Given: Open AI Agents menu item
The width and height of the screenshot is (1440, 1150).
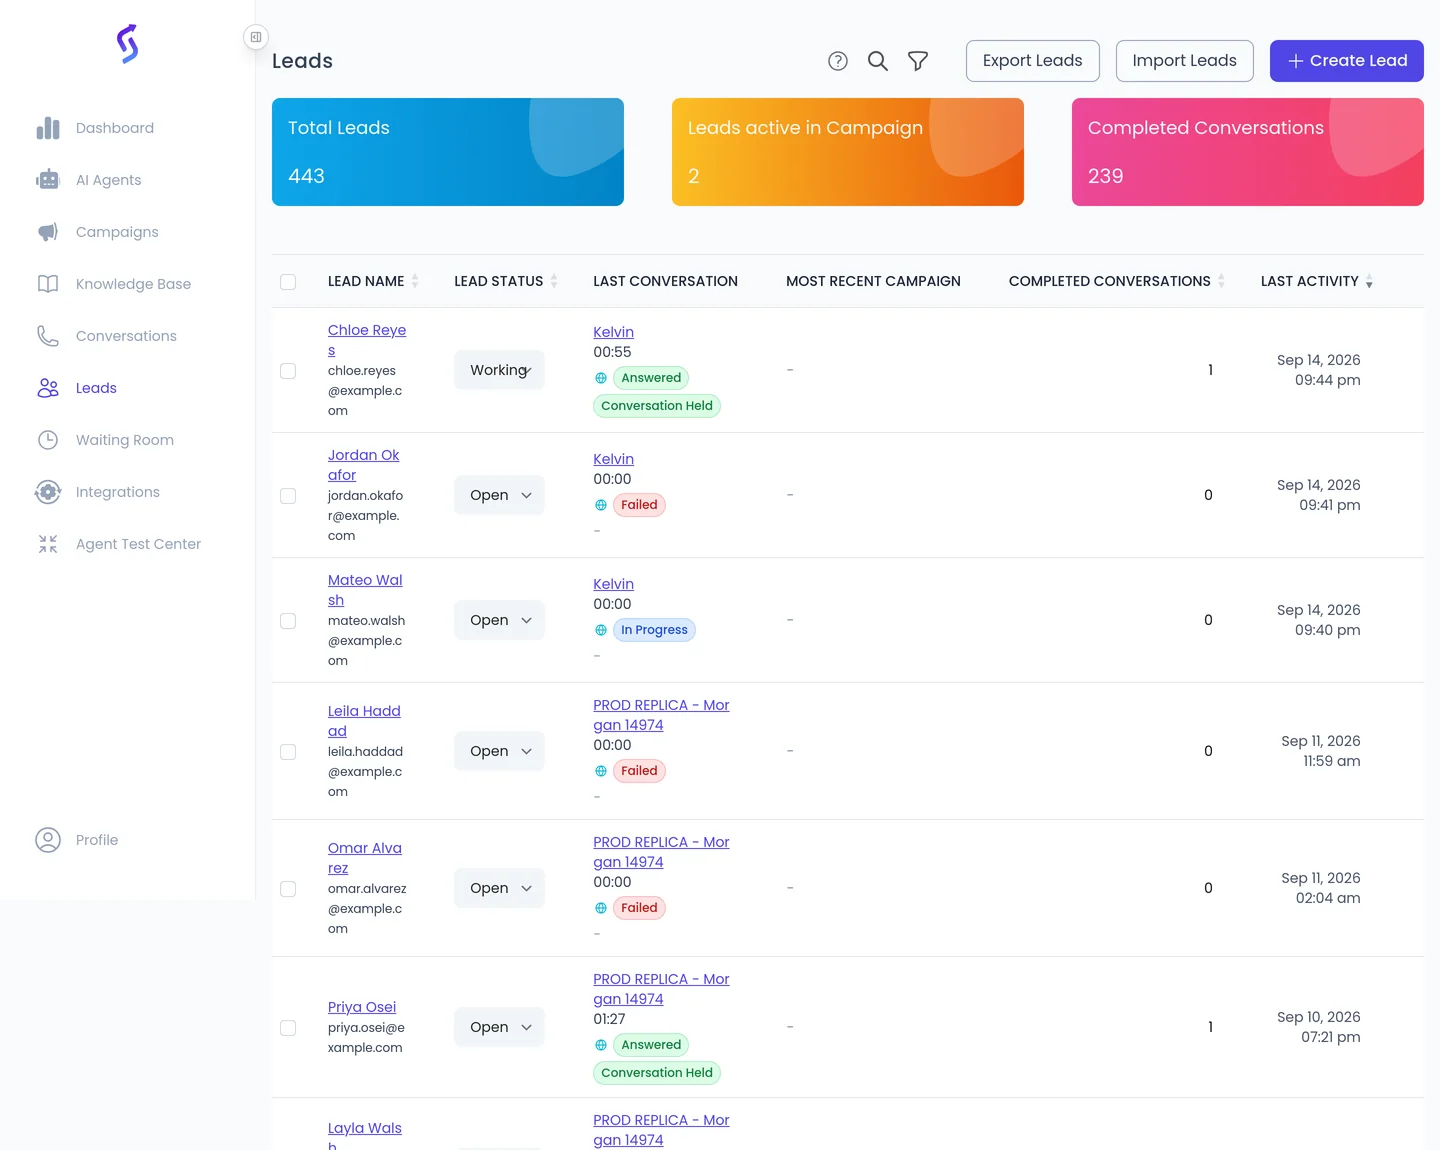Looking at the screenshot, I should tap(109, 180).
